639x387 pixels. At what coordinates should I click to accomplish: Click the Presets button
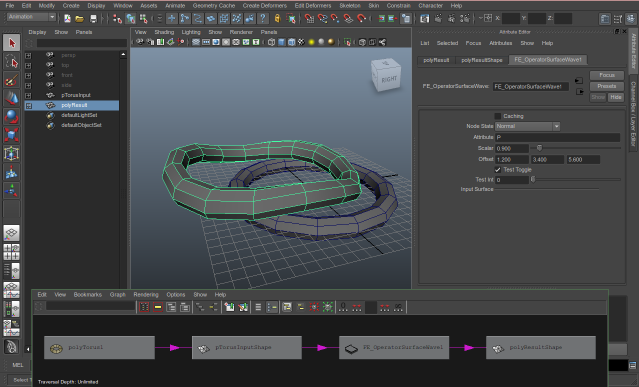tap(606, 86)
